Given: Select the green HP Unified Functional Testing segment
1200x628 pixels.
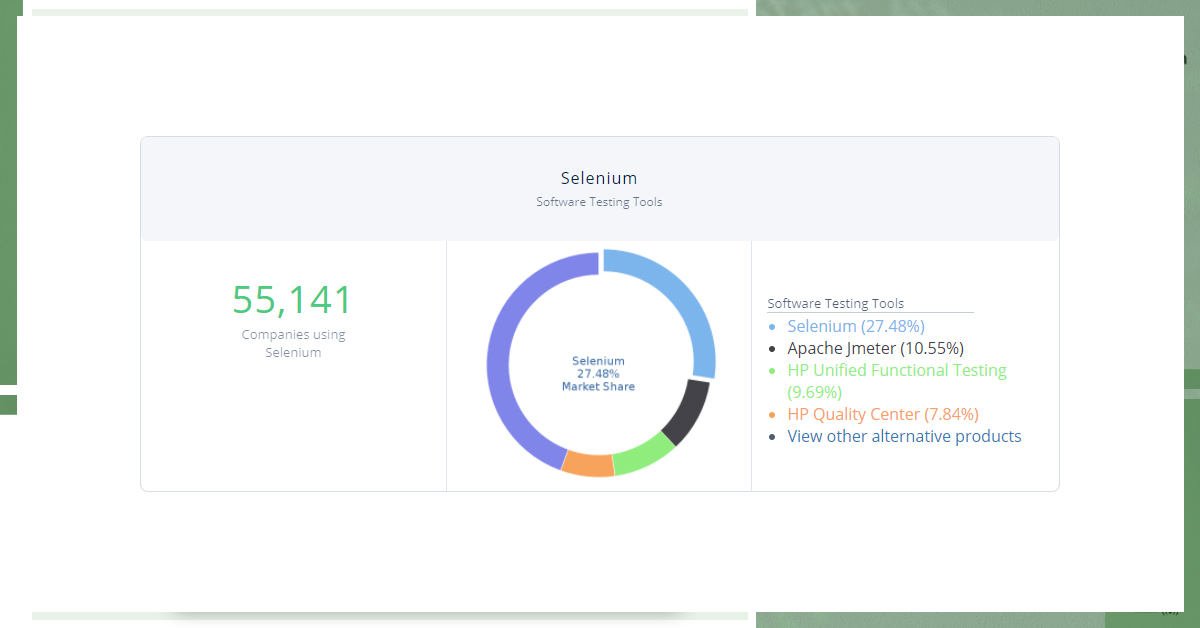Looking at the screenshot, I should [x=643, y=455].
